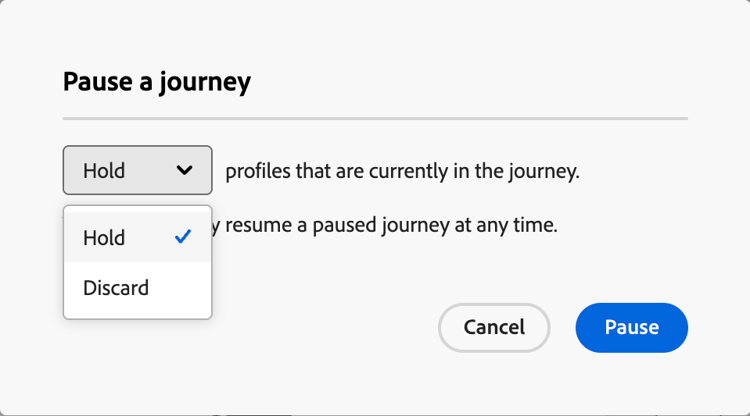Screen dimensions: 750x416
Task: Click the horizontal divider below the title
Action: click(375, 119)
